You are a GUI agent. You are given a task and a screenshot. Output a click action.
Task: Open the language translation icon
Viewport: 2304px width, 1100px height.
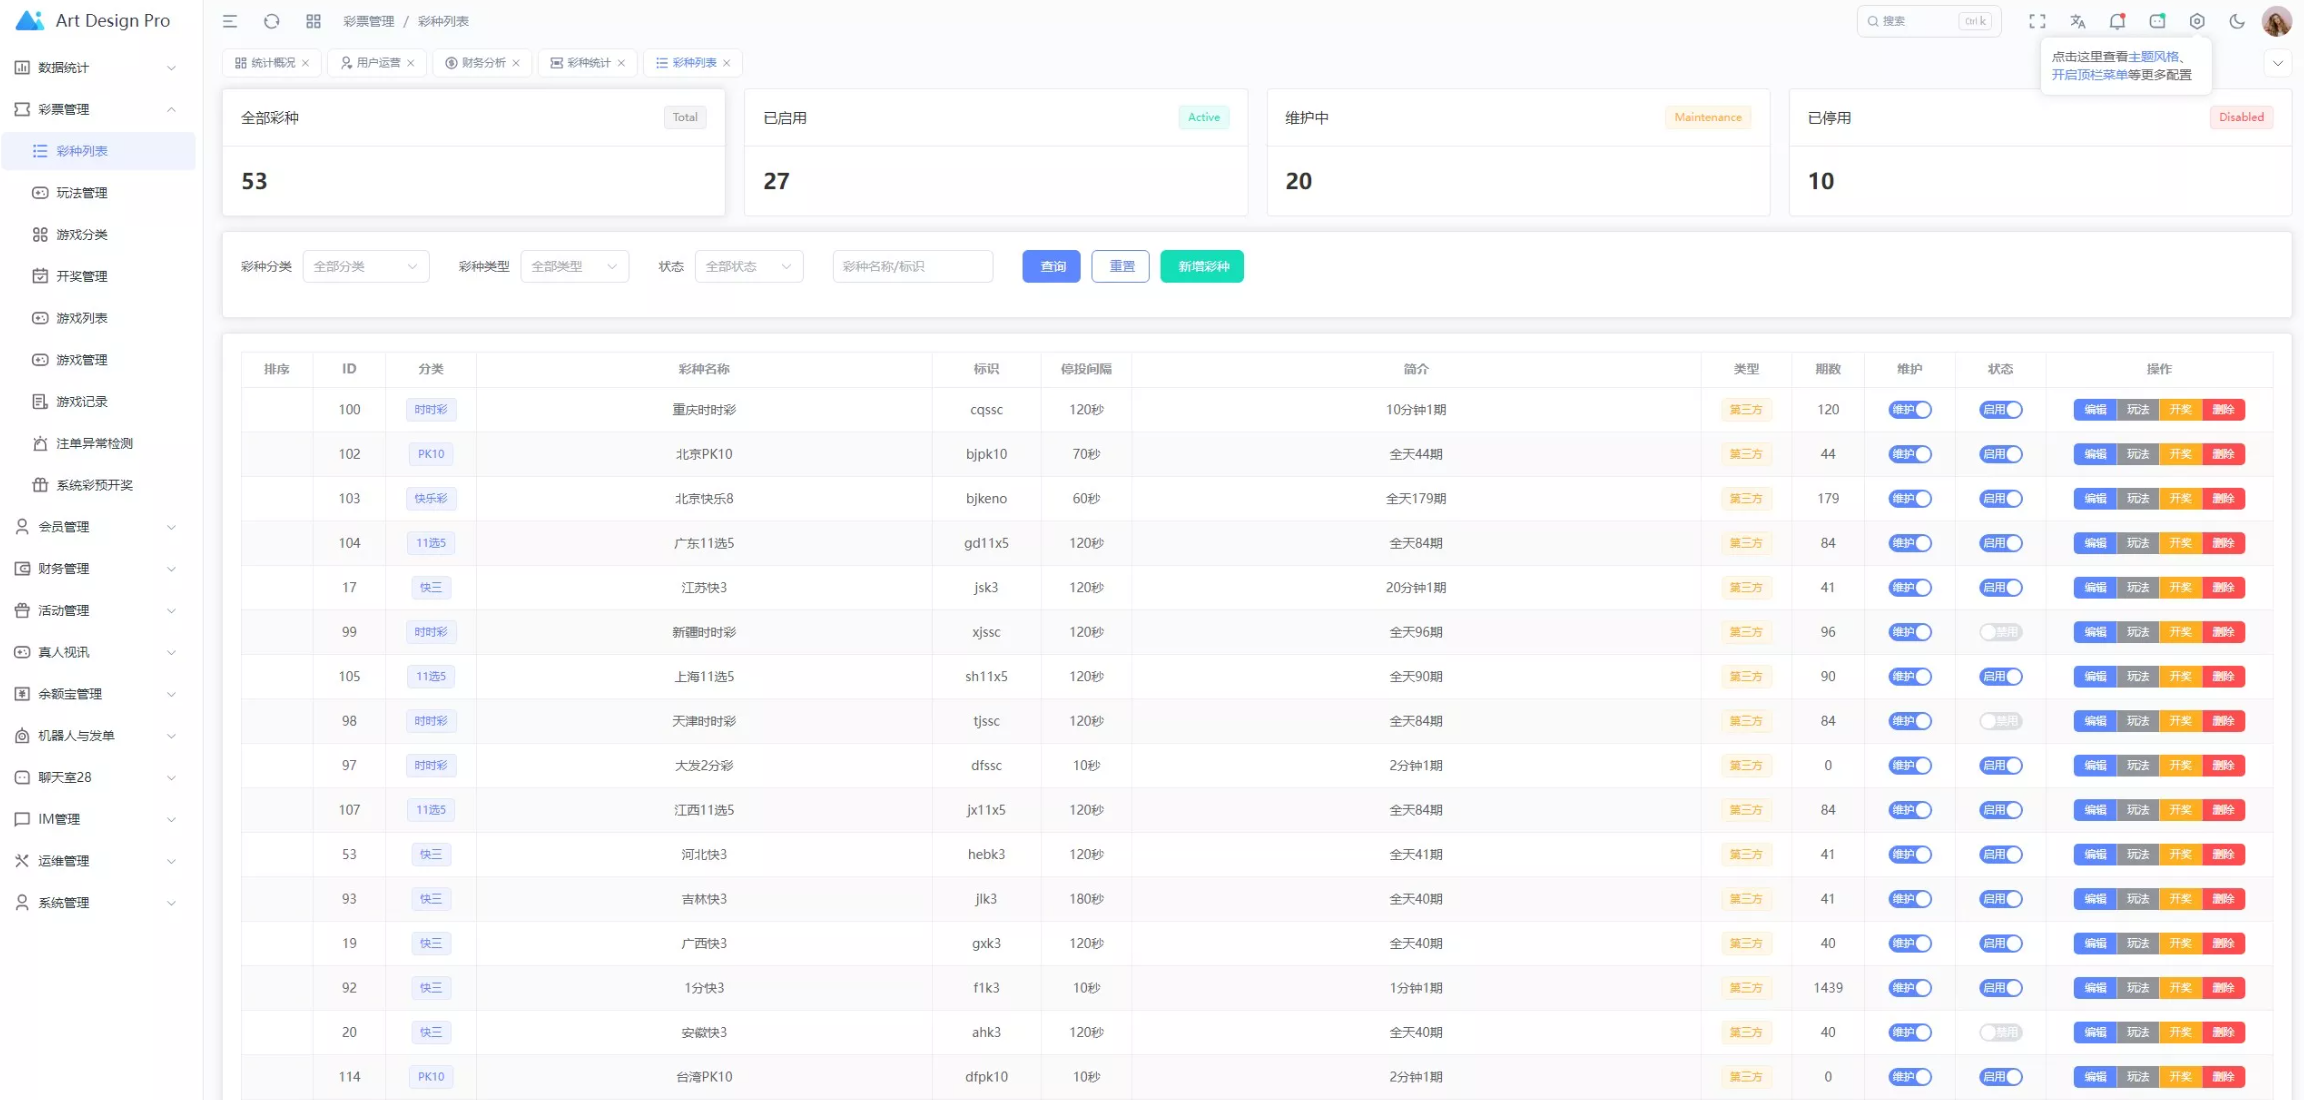pos(2077,21)
